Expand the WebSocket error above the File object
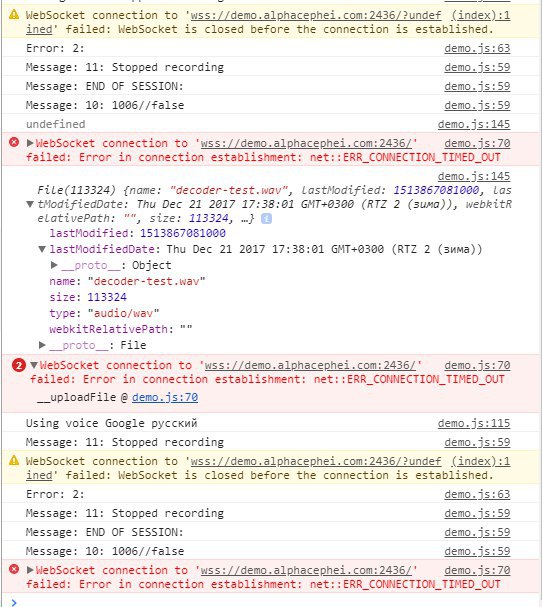542x607 pixels. pos(30,143)
